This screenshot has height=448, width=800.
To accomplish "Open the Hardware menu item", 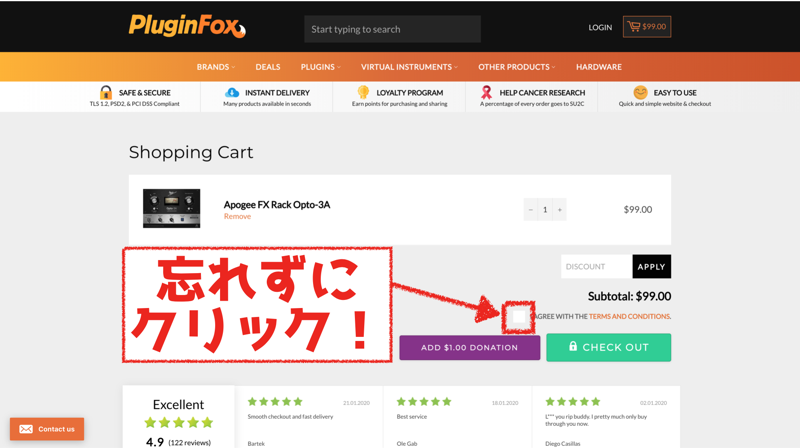I will [x=599, y=67].
